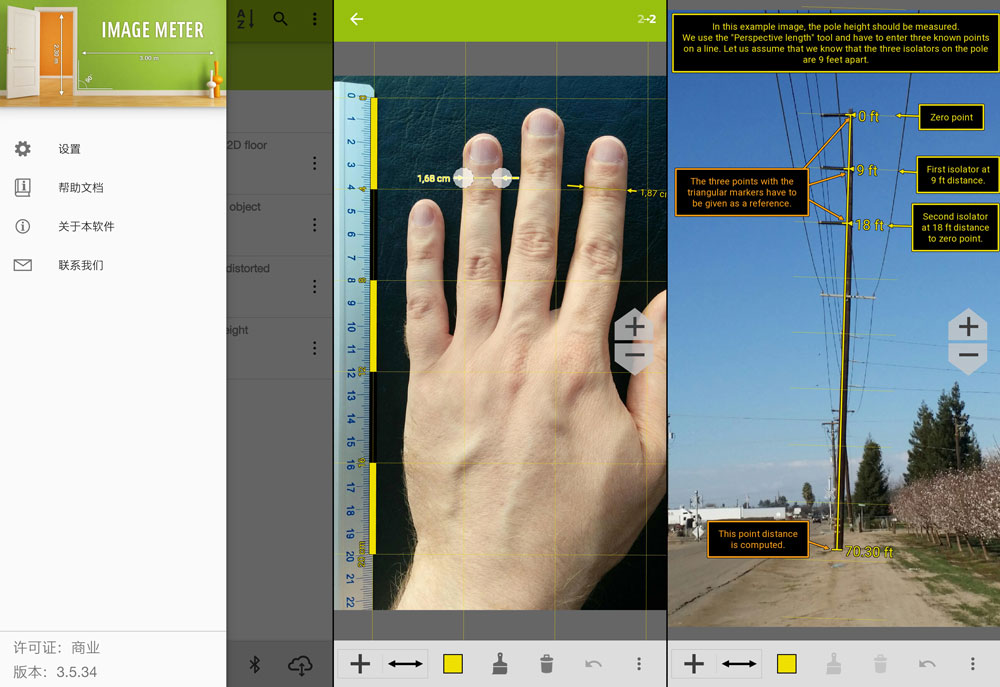Open 关于本软件 about entry
This screenshot has height=687, width=1000.
click(86, 226)
